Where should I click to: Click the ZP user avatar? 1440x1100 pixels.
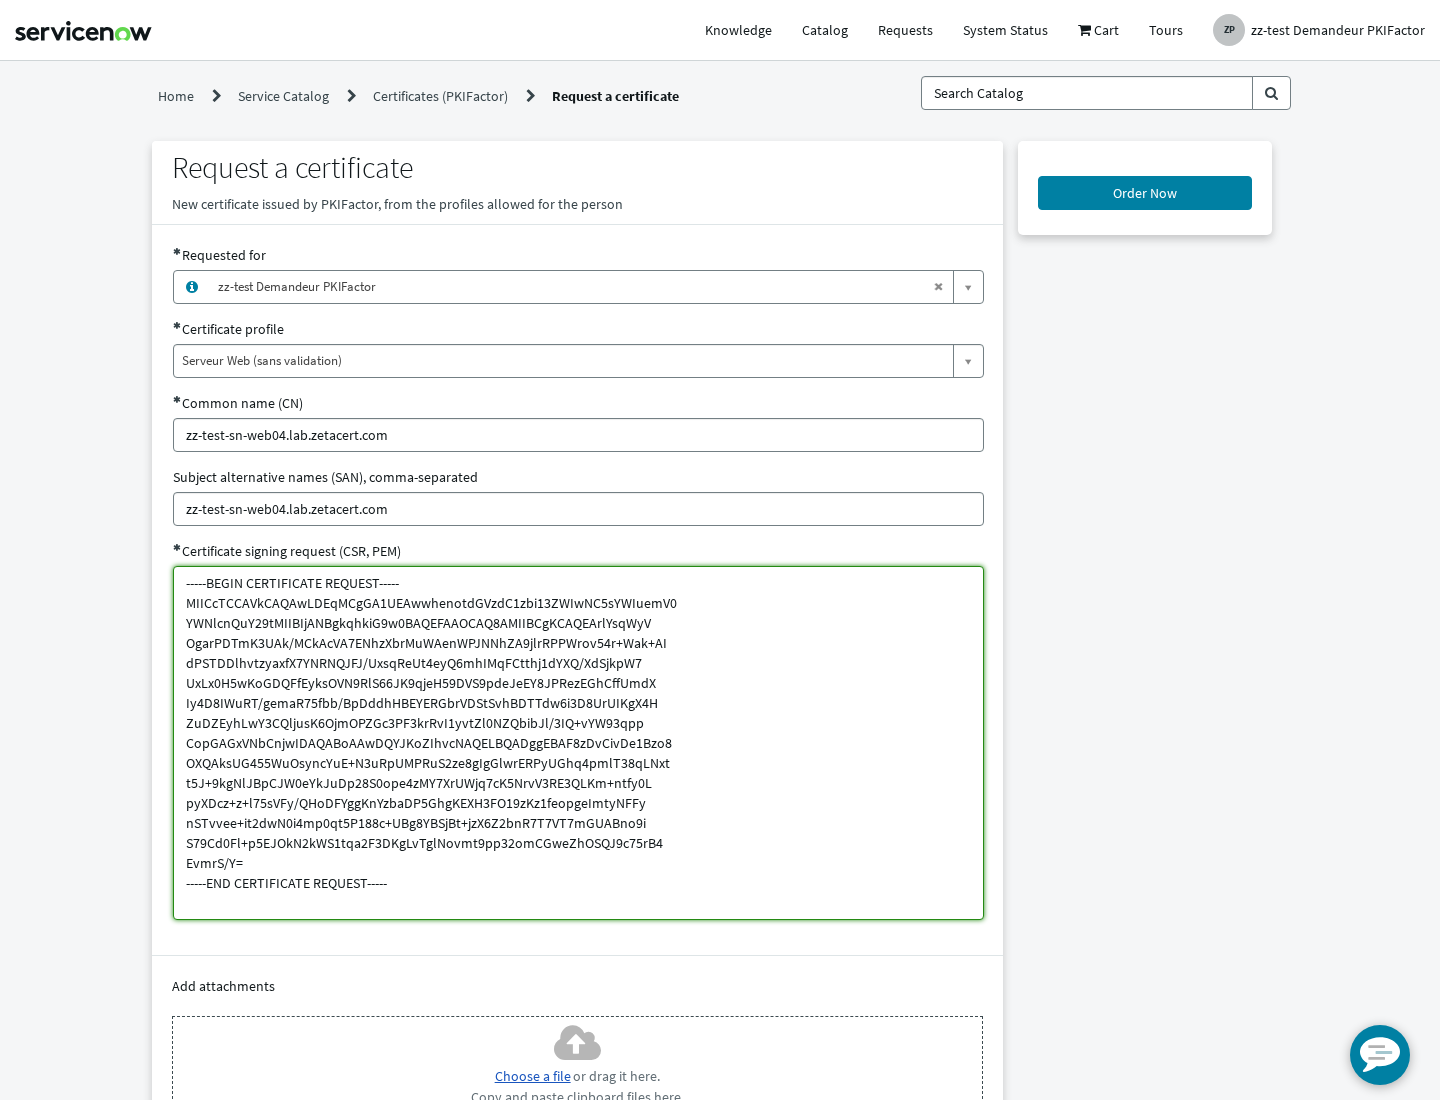(x=1229, y=30)
